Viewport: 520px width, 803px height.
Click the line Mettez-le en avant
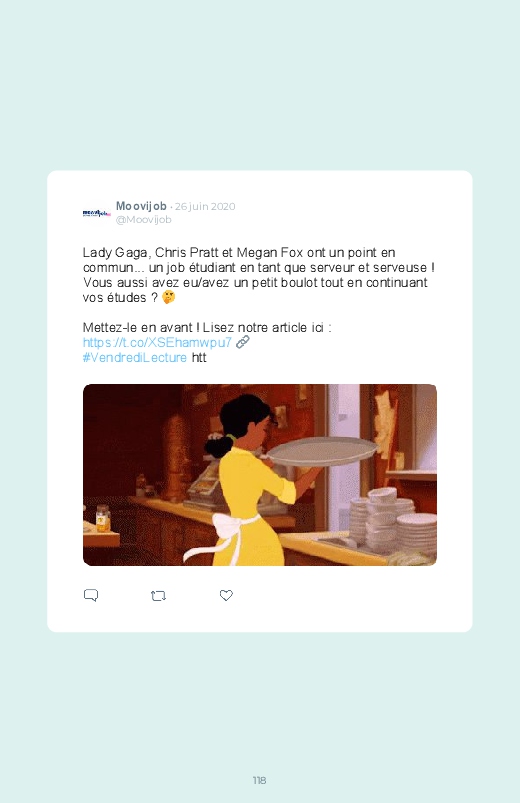coord(207,327)
